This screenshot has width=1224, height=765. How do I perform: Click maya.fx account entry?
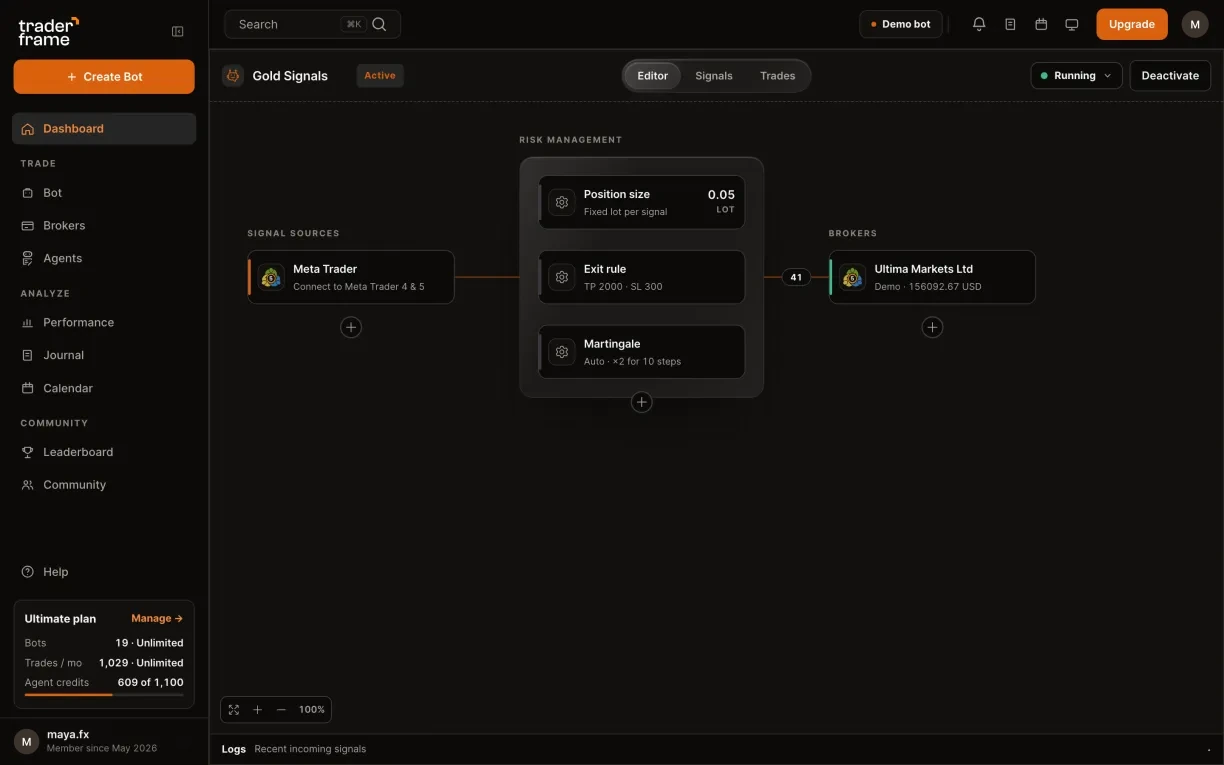(104, 741)
